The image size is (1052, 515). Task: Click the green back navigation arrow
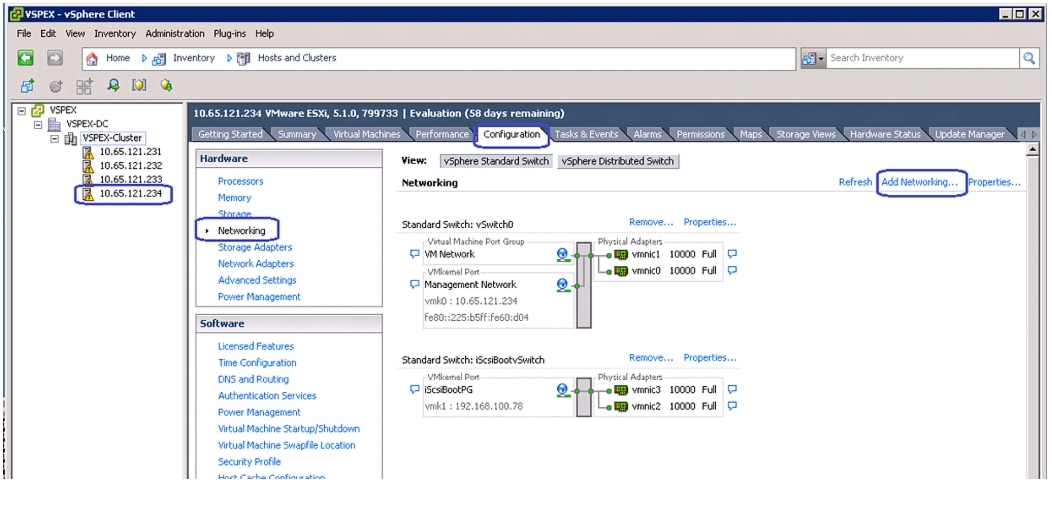[x=26, y=58]
